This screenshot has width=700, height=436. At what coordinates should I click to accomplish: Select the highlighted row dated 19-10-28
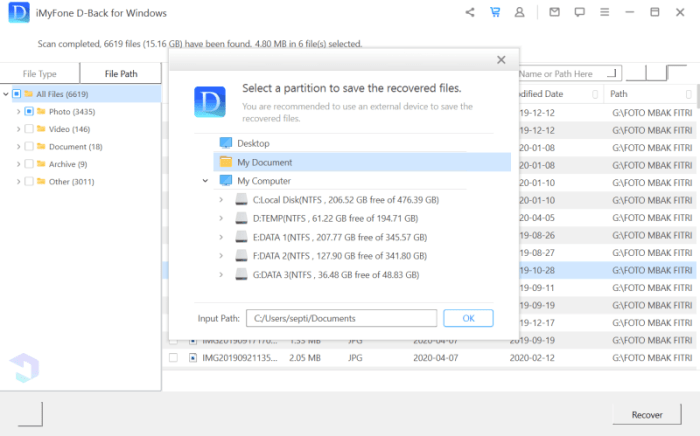pos(608,270)
